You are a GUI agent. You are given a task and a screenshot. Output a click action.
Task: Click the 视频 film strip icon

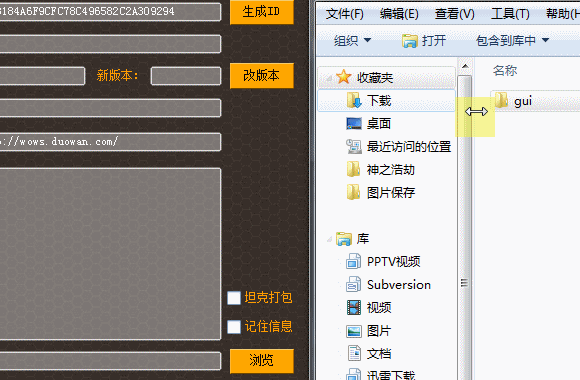[x=354, y=307]
